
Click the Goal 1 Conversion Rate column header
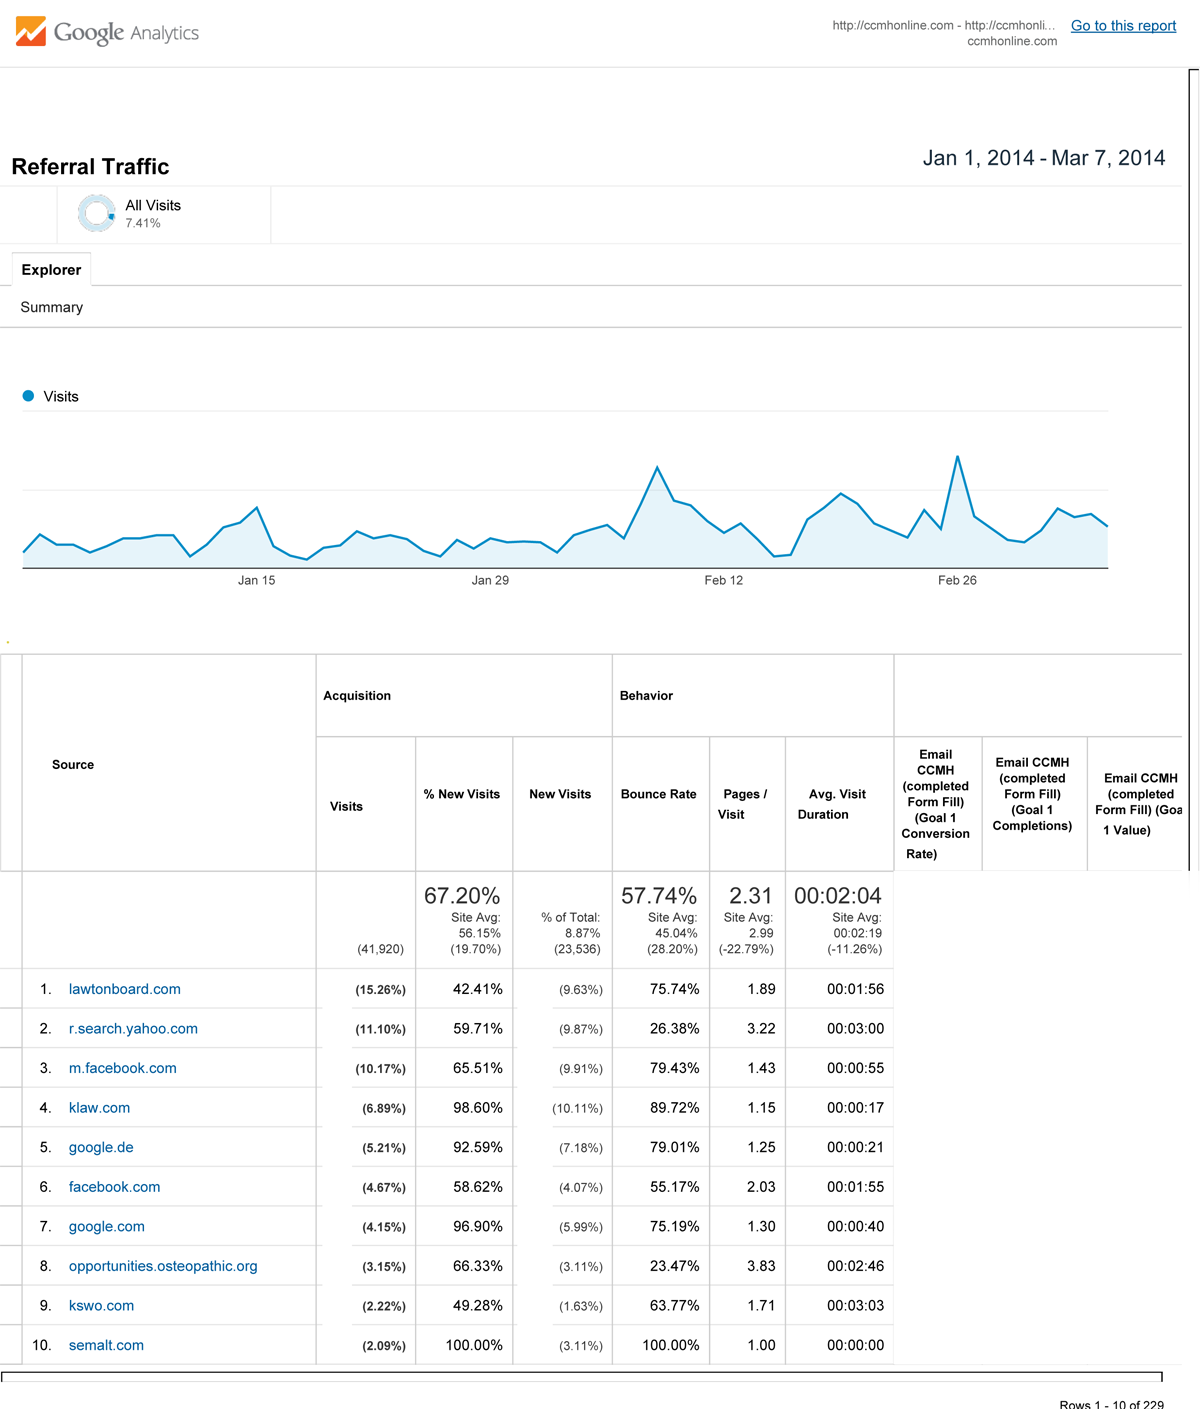(936, 804)
